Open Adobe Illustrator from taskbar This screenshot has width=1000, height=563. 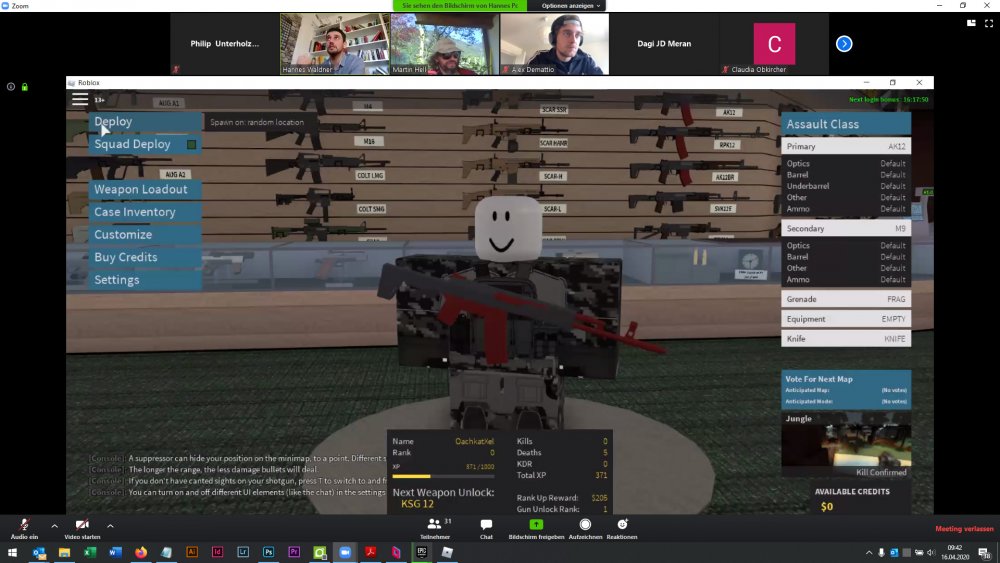pos(192,552)
